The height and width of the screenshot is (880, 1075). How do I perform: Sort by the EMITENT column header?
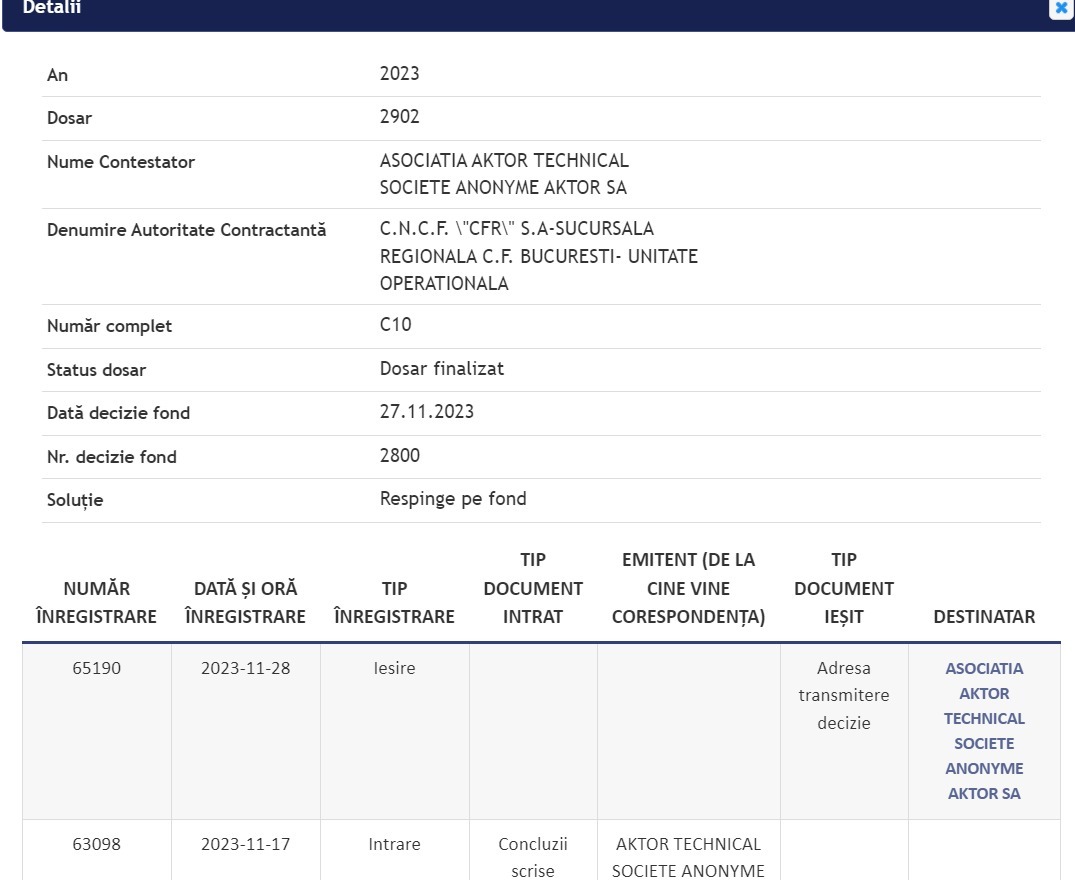click(688, 588)
